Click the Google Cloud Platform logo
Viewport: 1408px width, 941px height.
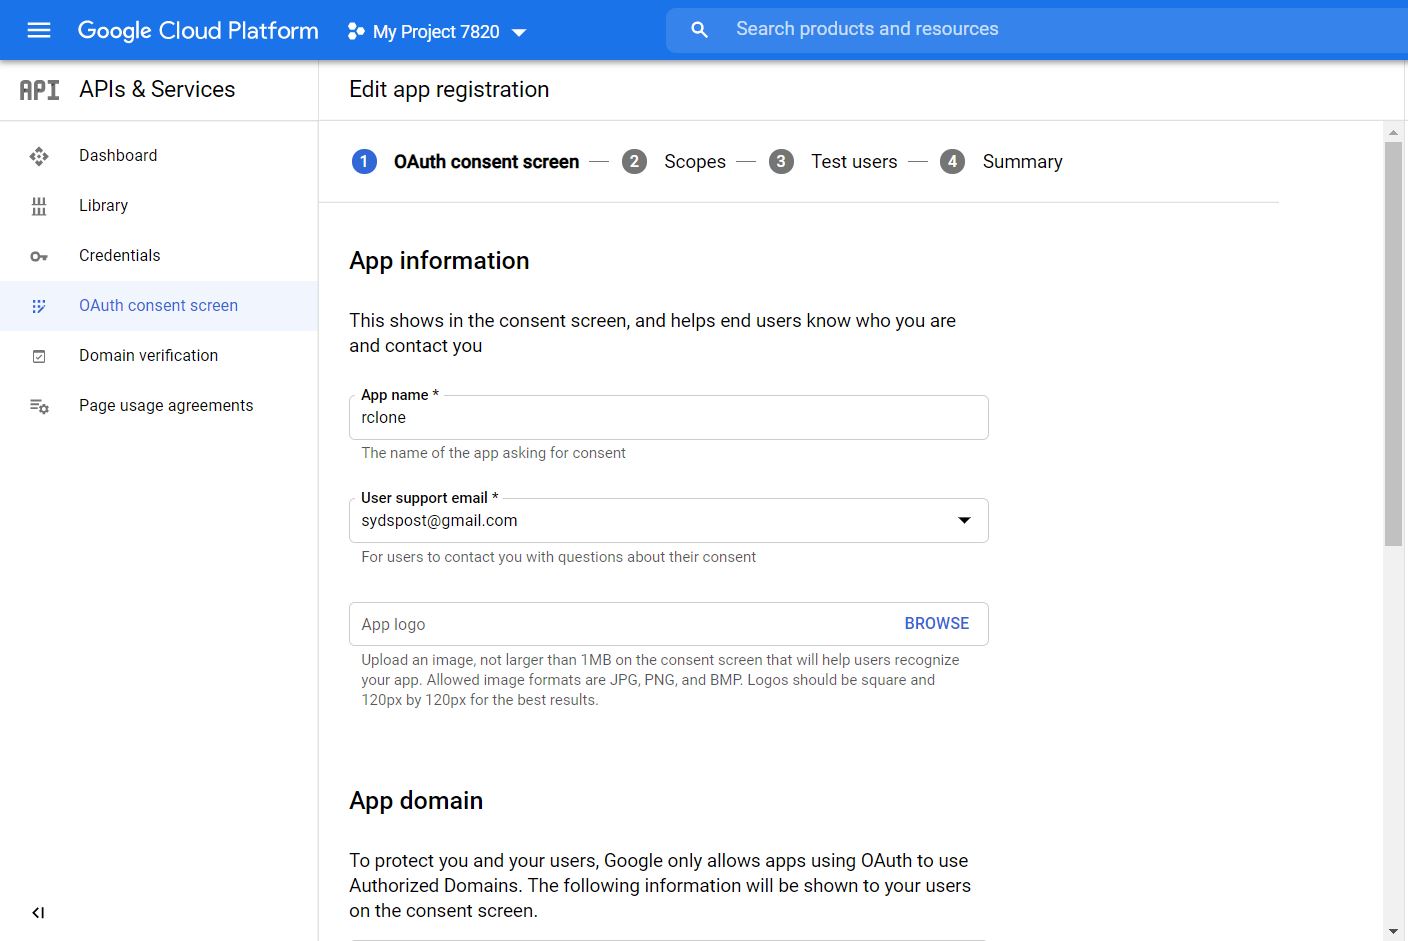coord(198,30)
